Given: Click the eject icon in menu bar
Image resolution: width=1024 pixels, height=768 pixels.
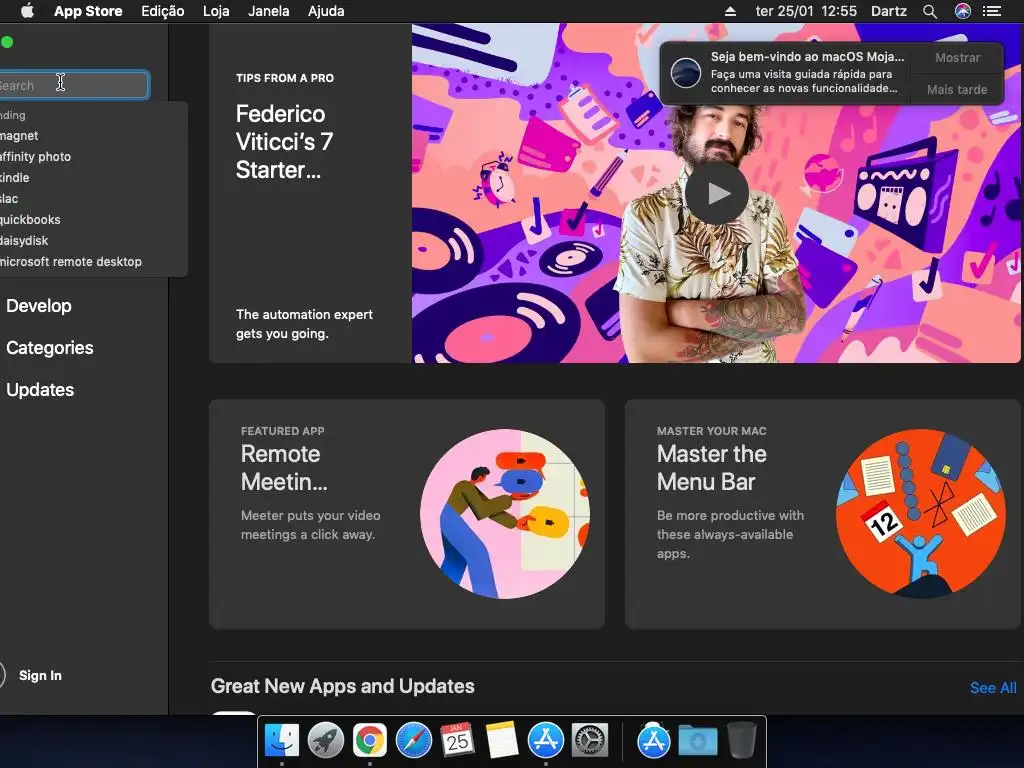Looking at the screenshot, I should click(730, 11).
